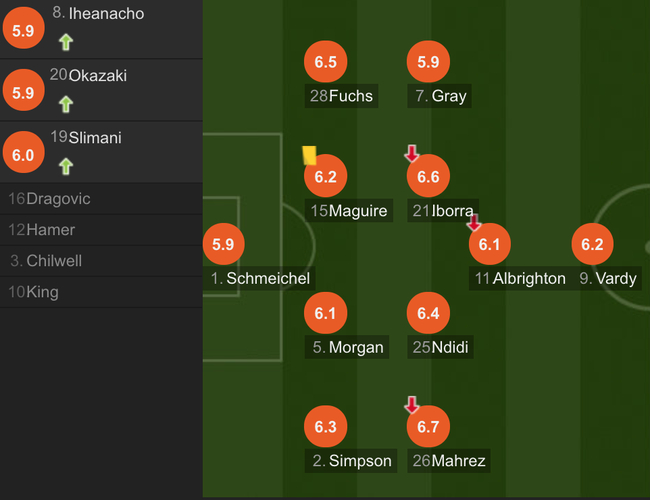Click Iheanacho's 5.9 rating in sidebar
The width and height of the screenshot is (650, 500).
pyautogui.click(x=23, y=31)
